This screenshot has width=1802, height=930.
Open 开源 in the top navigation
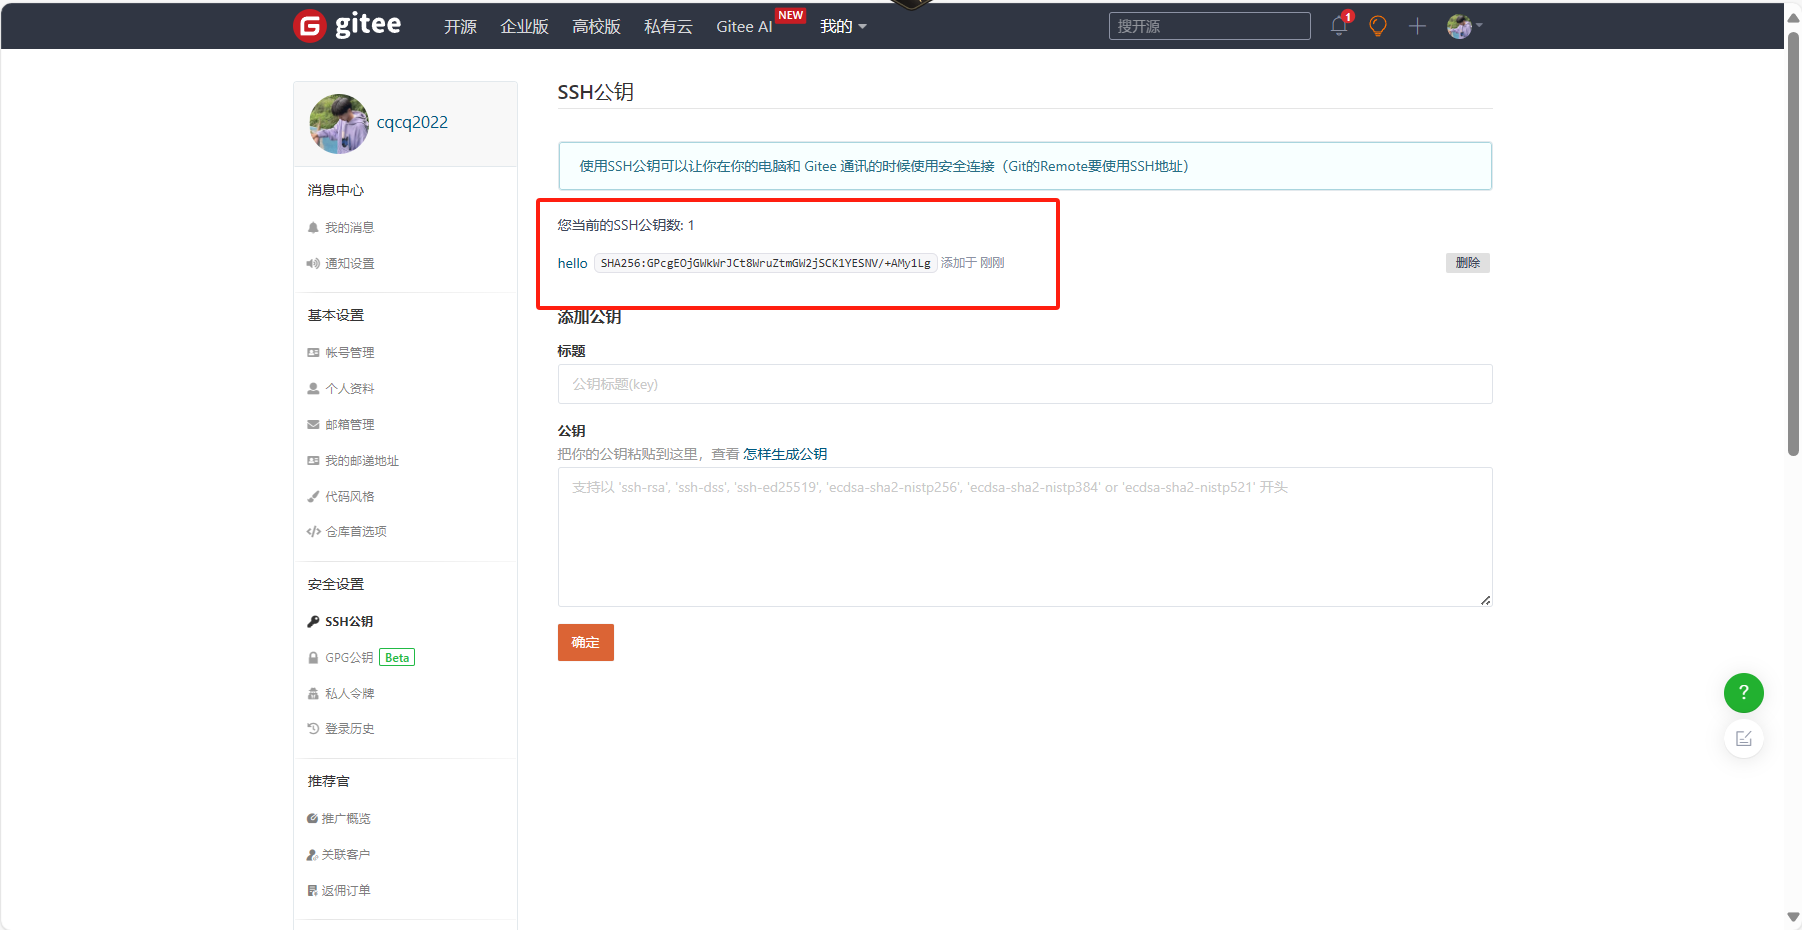pos(460,27)
